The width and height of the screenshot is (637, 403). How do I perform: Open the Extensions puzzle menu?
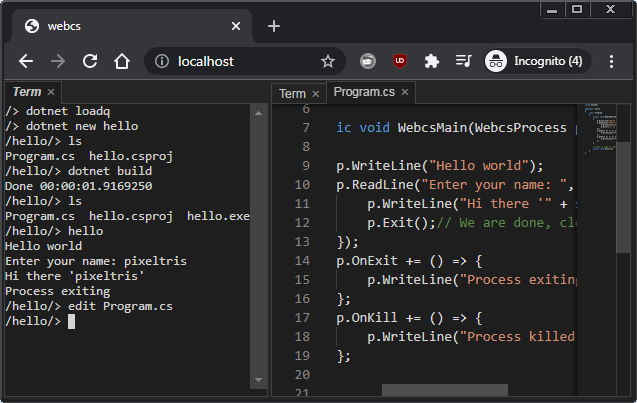pyautogui.click(x=431, y=61)
